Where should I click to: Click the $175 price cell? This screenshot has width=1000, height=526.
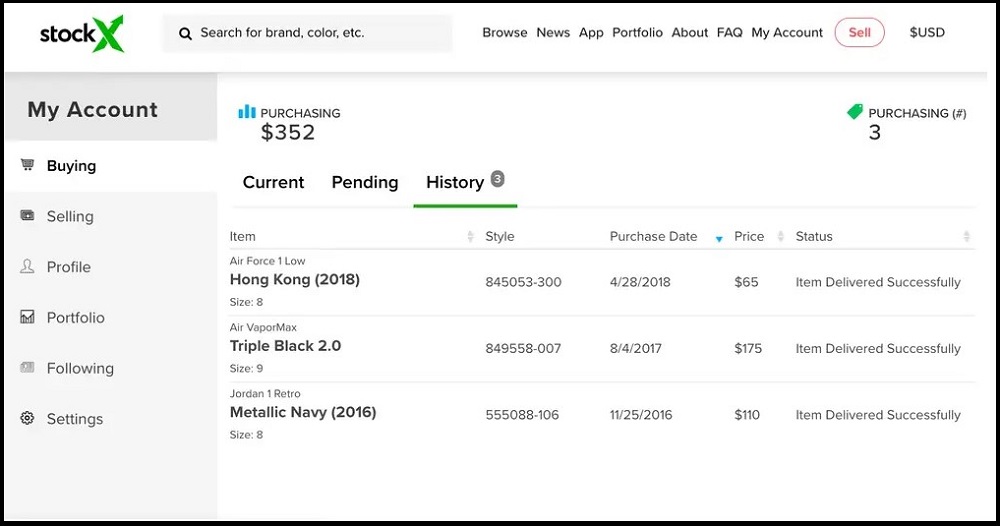[748, 349]
